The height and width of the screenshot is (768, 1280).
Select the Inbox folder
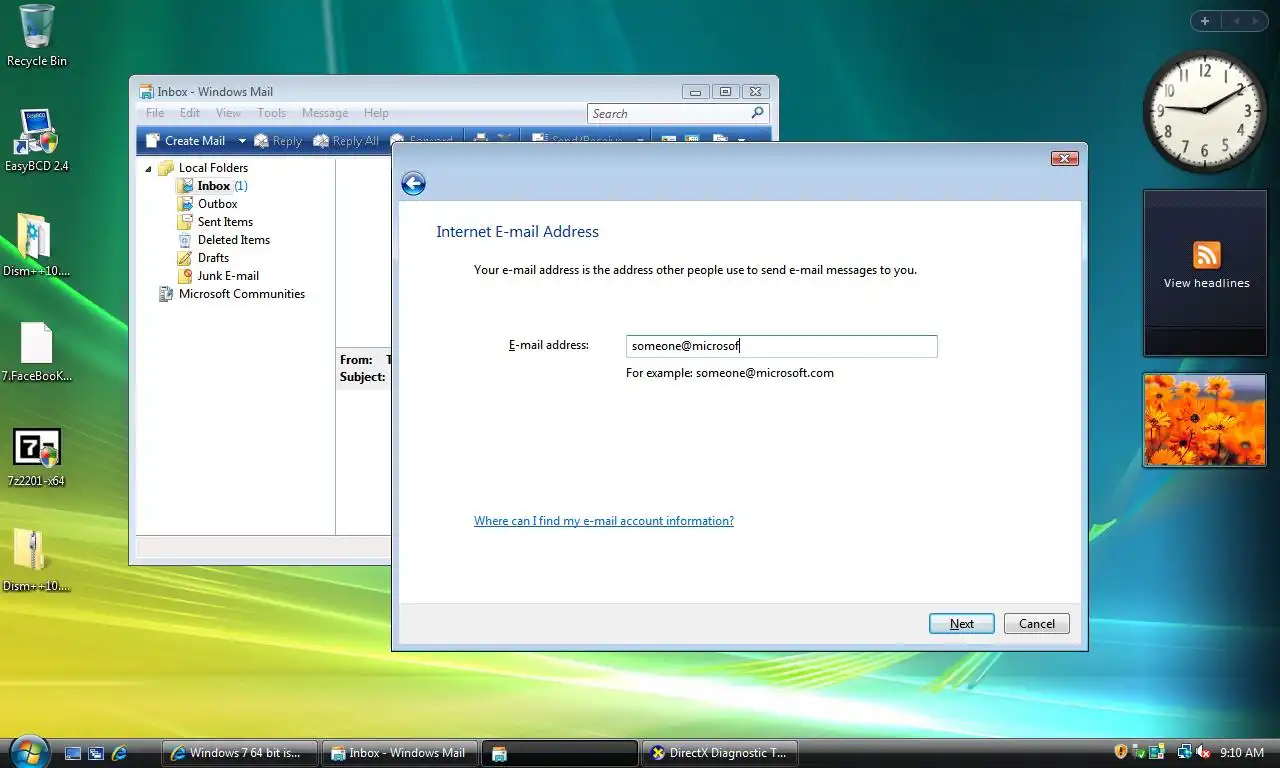point(212,186)
